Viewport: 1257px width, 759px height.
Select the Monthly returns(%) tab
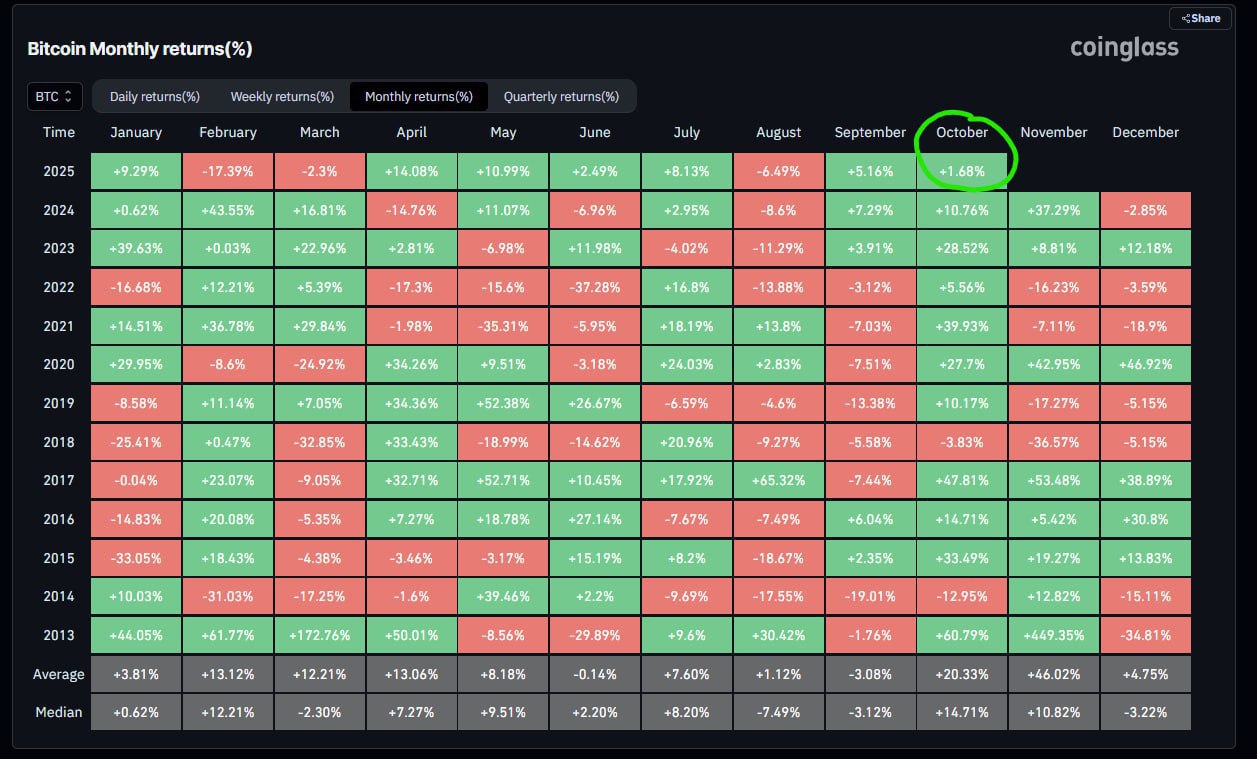pos(418,96)
